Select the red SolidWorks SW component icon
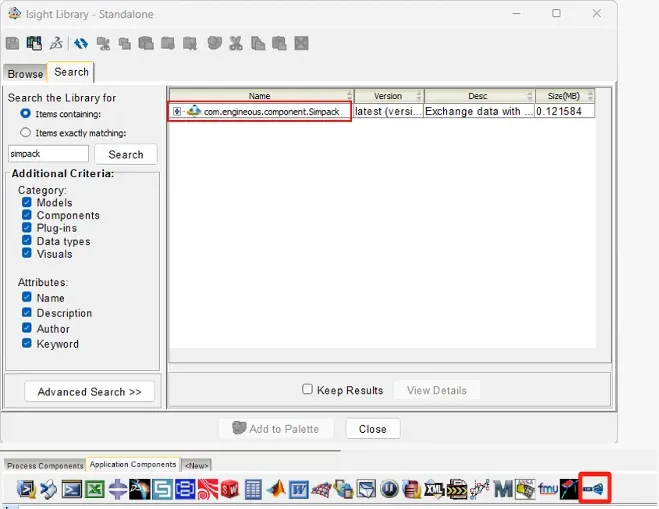Screen dimensions: 659x509 [229, 489]
